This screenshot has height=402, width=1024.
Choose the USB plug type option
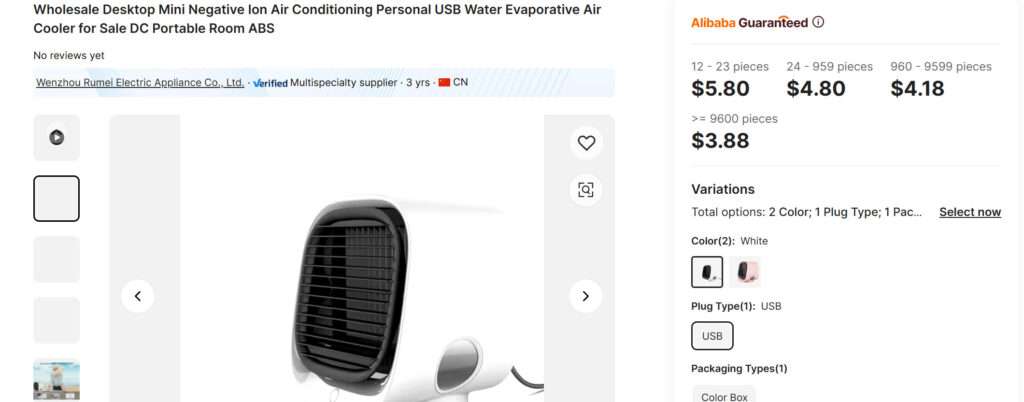click(x=712, y=336)
